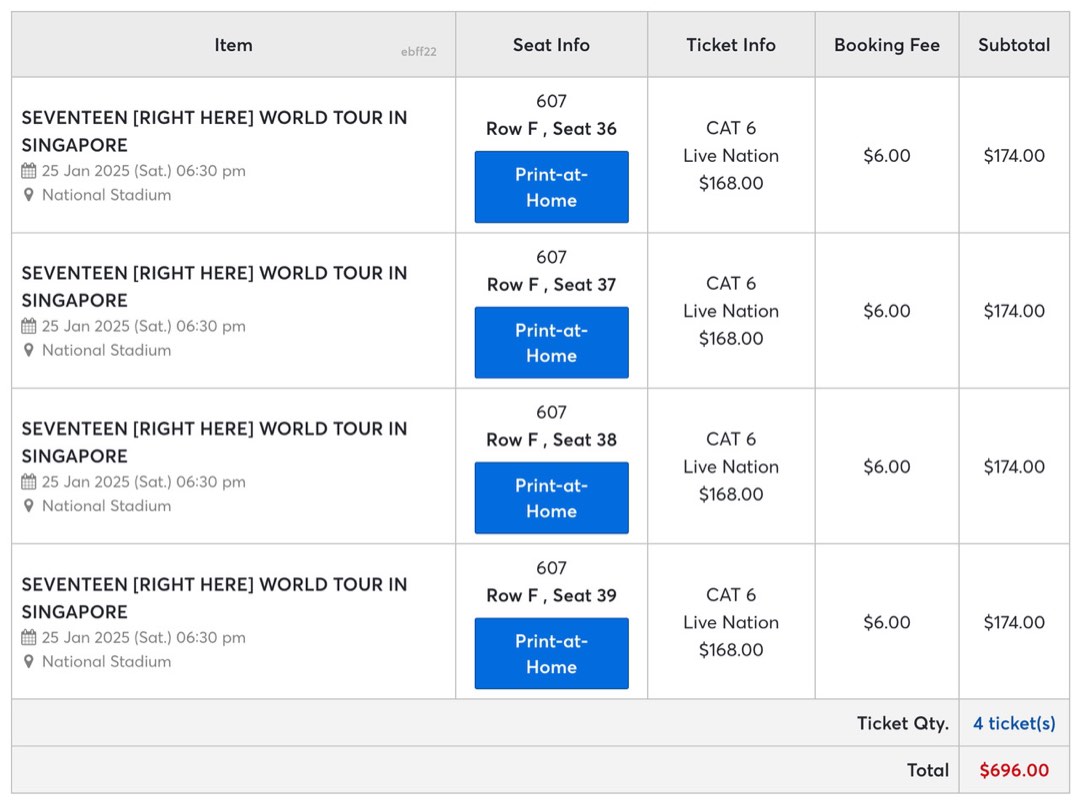Click the calendar icon beside Seat 37's date
This screenshot has width=1080, height=809.
pos(30,325)
